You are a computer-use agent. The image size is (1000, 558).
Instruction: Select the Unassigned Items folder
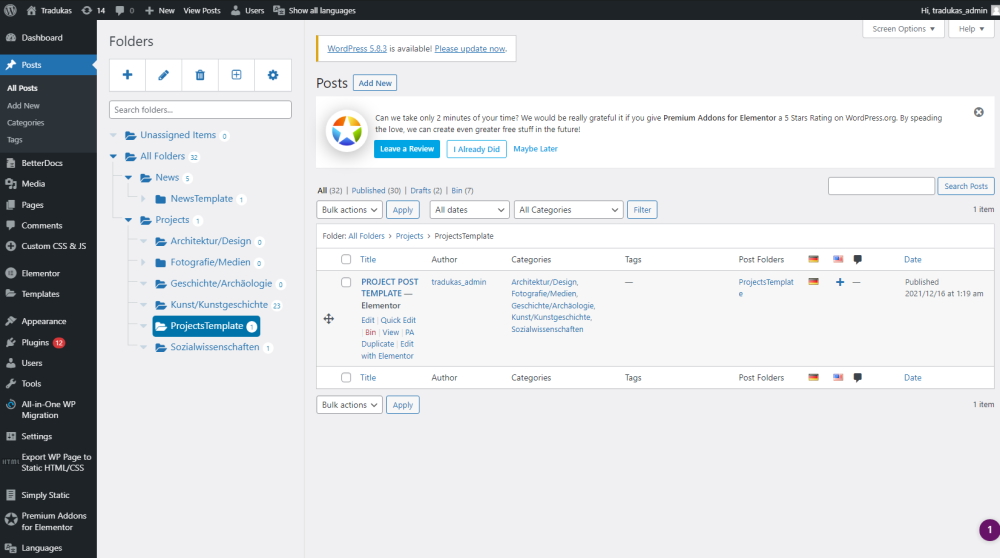[178, 135]
